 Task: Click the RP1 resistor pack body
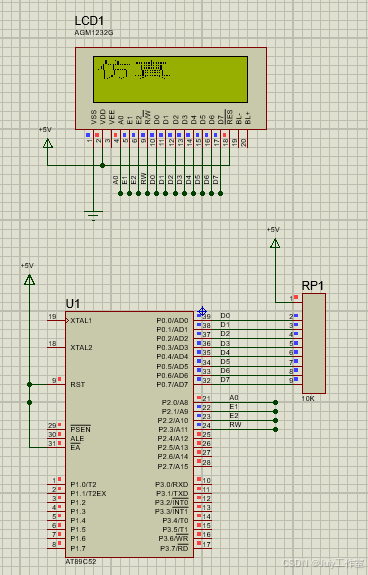(x=314, y=343)
